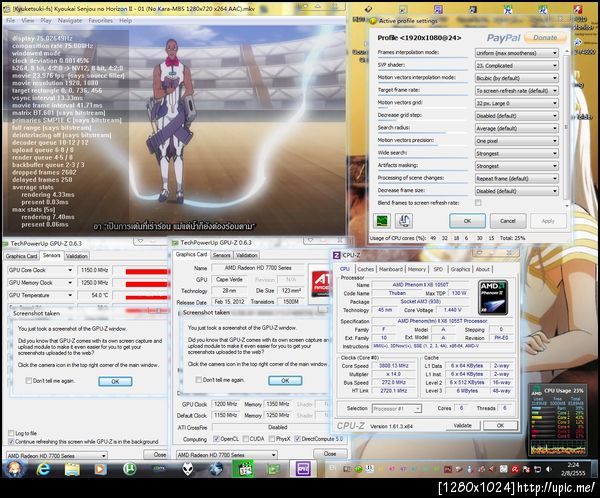Click the PayPal logo in SVP dialog
This screenshot has height=498, width=600.
(x=503, y=38)
